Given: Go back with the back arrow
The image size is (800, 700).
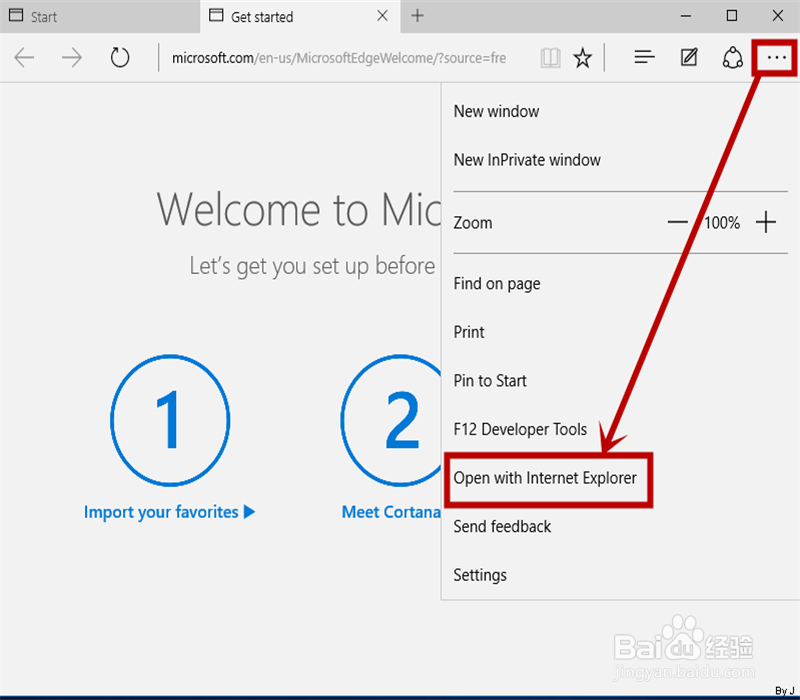Looking at the screenshot, I should (x=24, y=58).
